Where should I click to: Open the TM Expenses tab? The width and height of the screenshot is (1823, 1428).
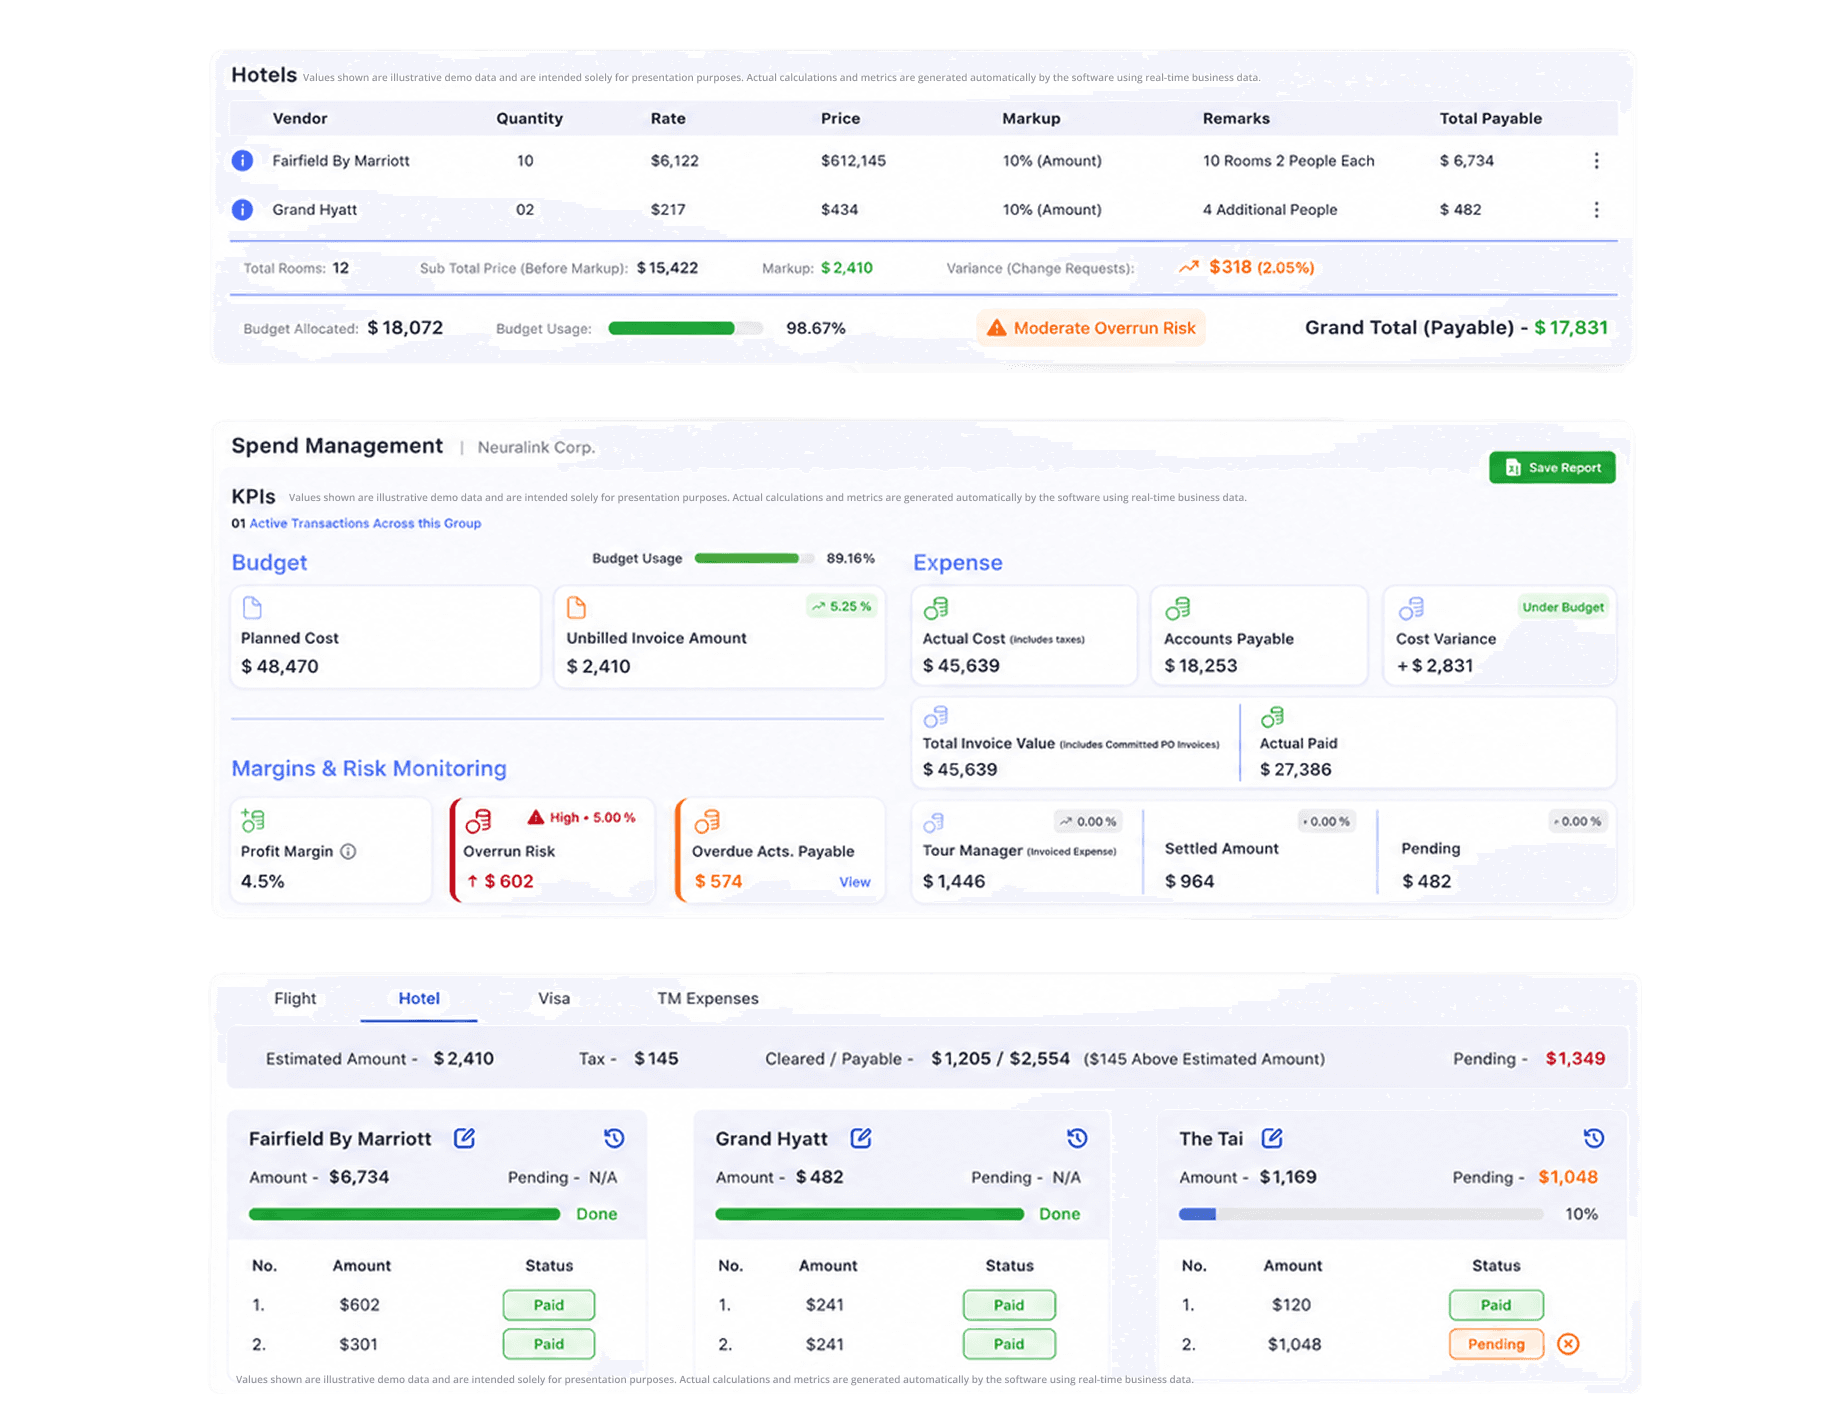pyautogui.click(x=707, y=998)
